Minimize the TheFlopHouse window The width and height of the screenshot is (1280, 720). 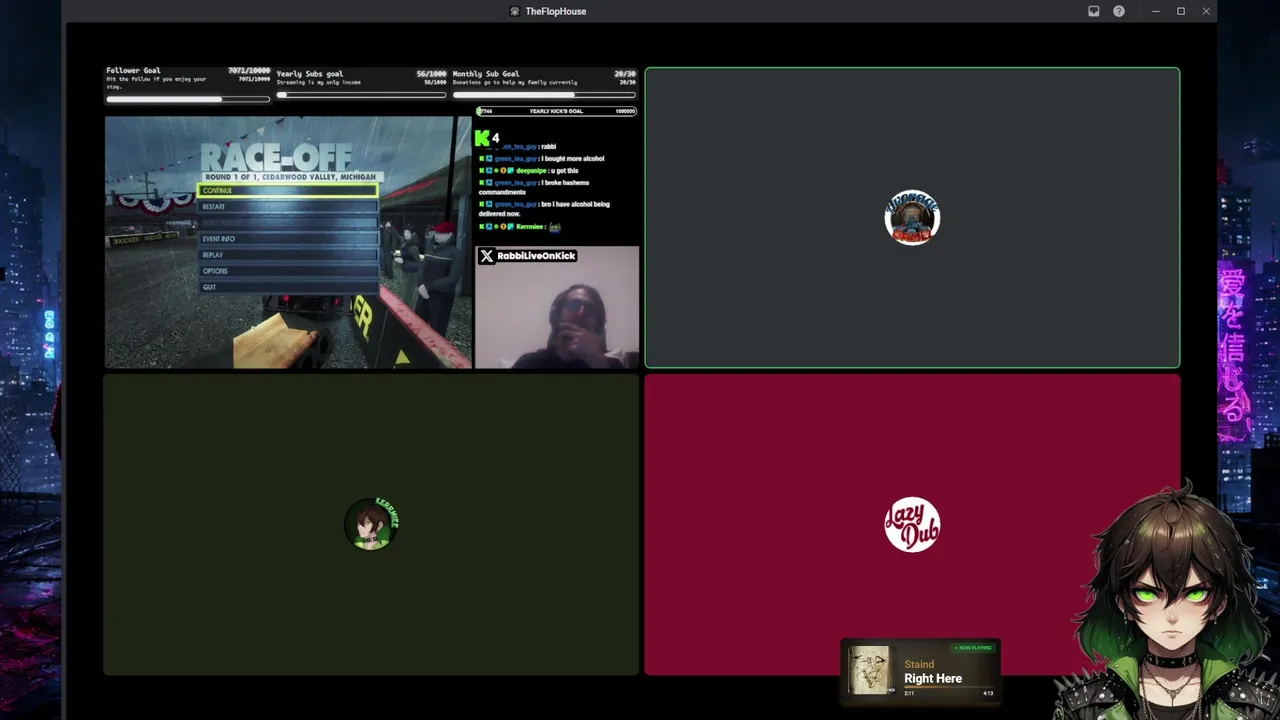(x=1156, y=11)
